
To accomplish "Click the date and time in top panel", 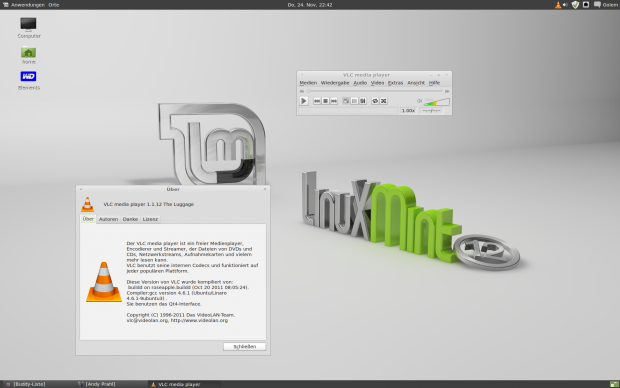I will tap(310, 5).
